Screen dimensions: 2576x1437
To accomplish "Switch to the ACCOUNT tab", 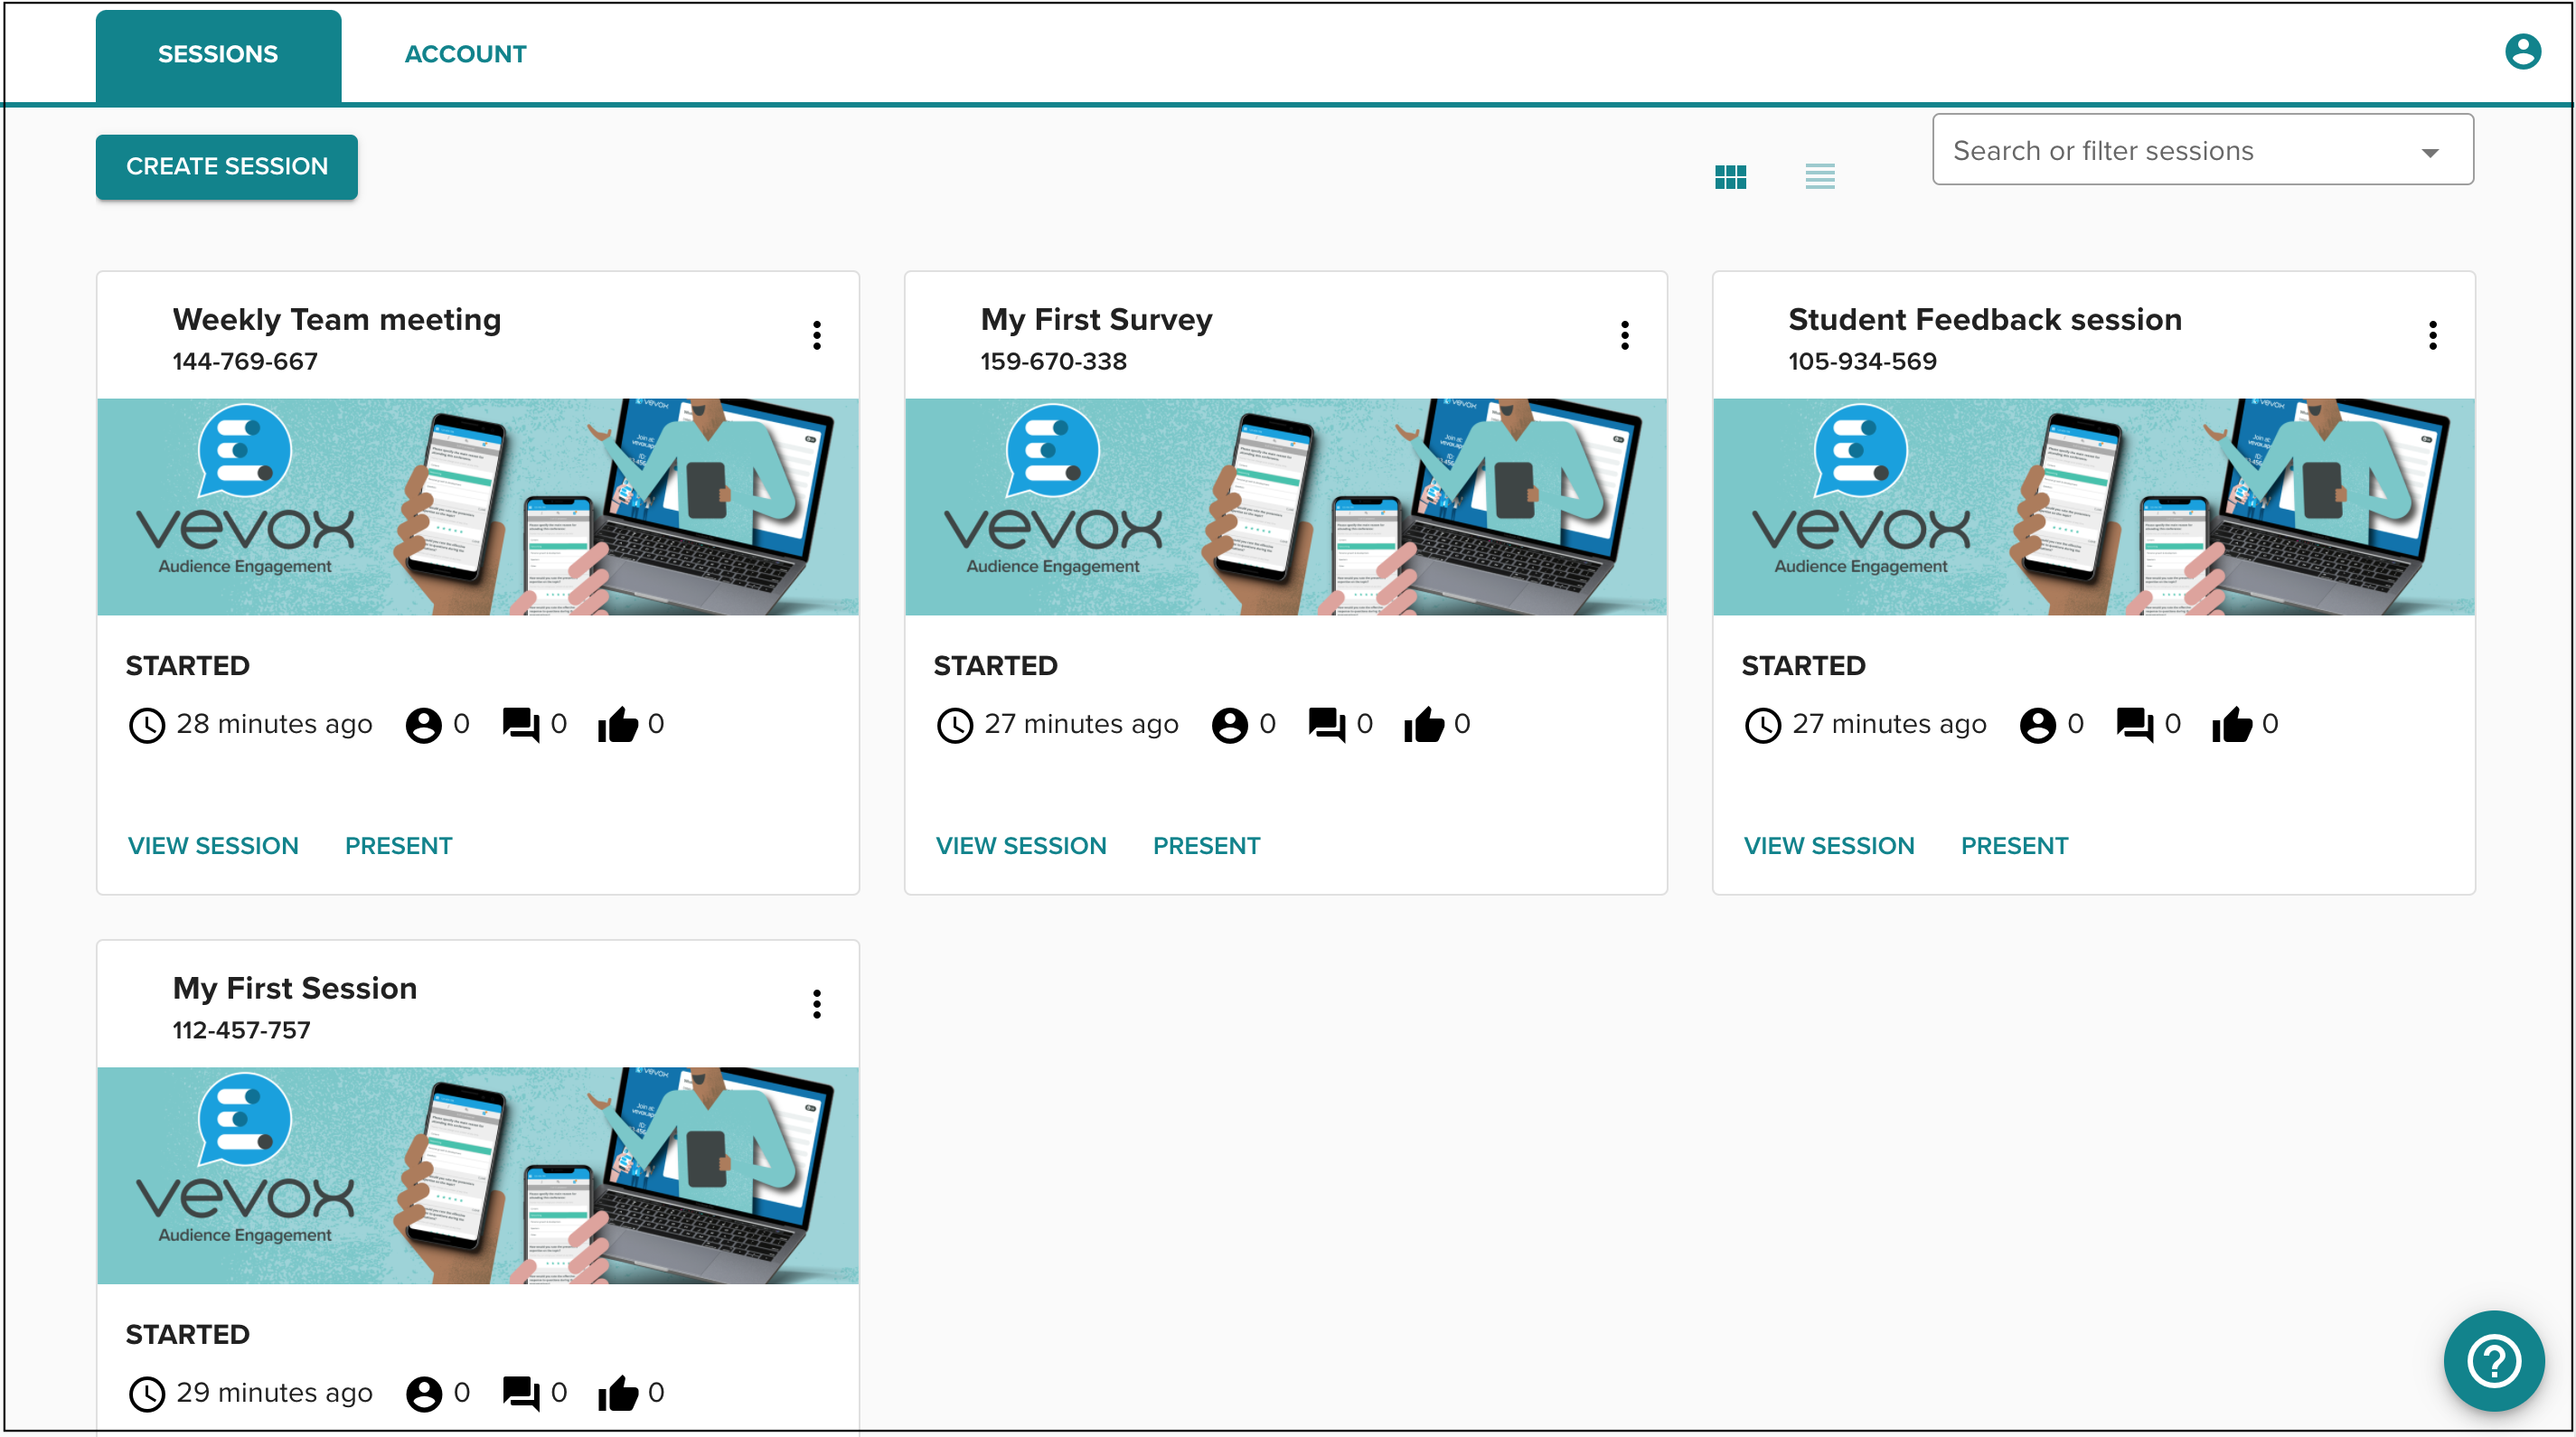I will [x=465, y=53].
